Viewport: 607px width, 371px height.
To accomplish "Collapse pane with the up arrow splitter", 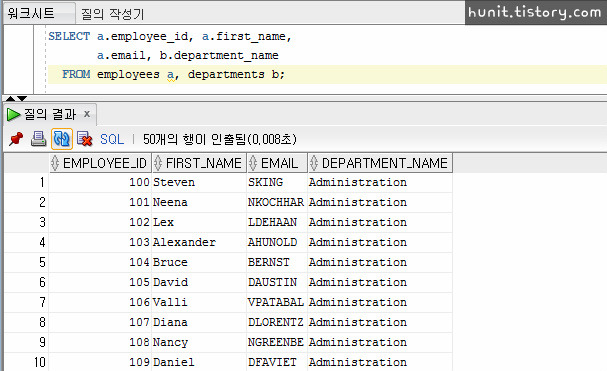I will click(10, 98).
